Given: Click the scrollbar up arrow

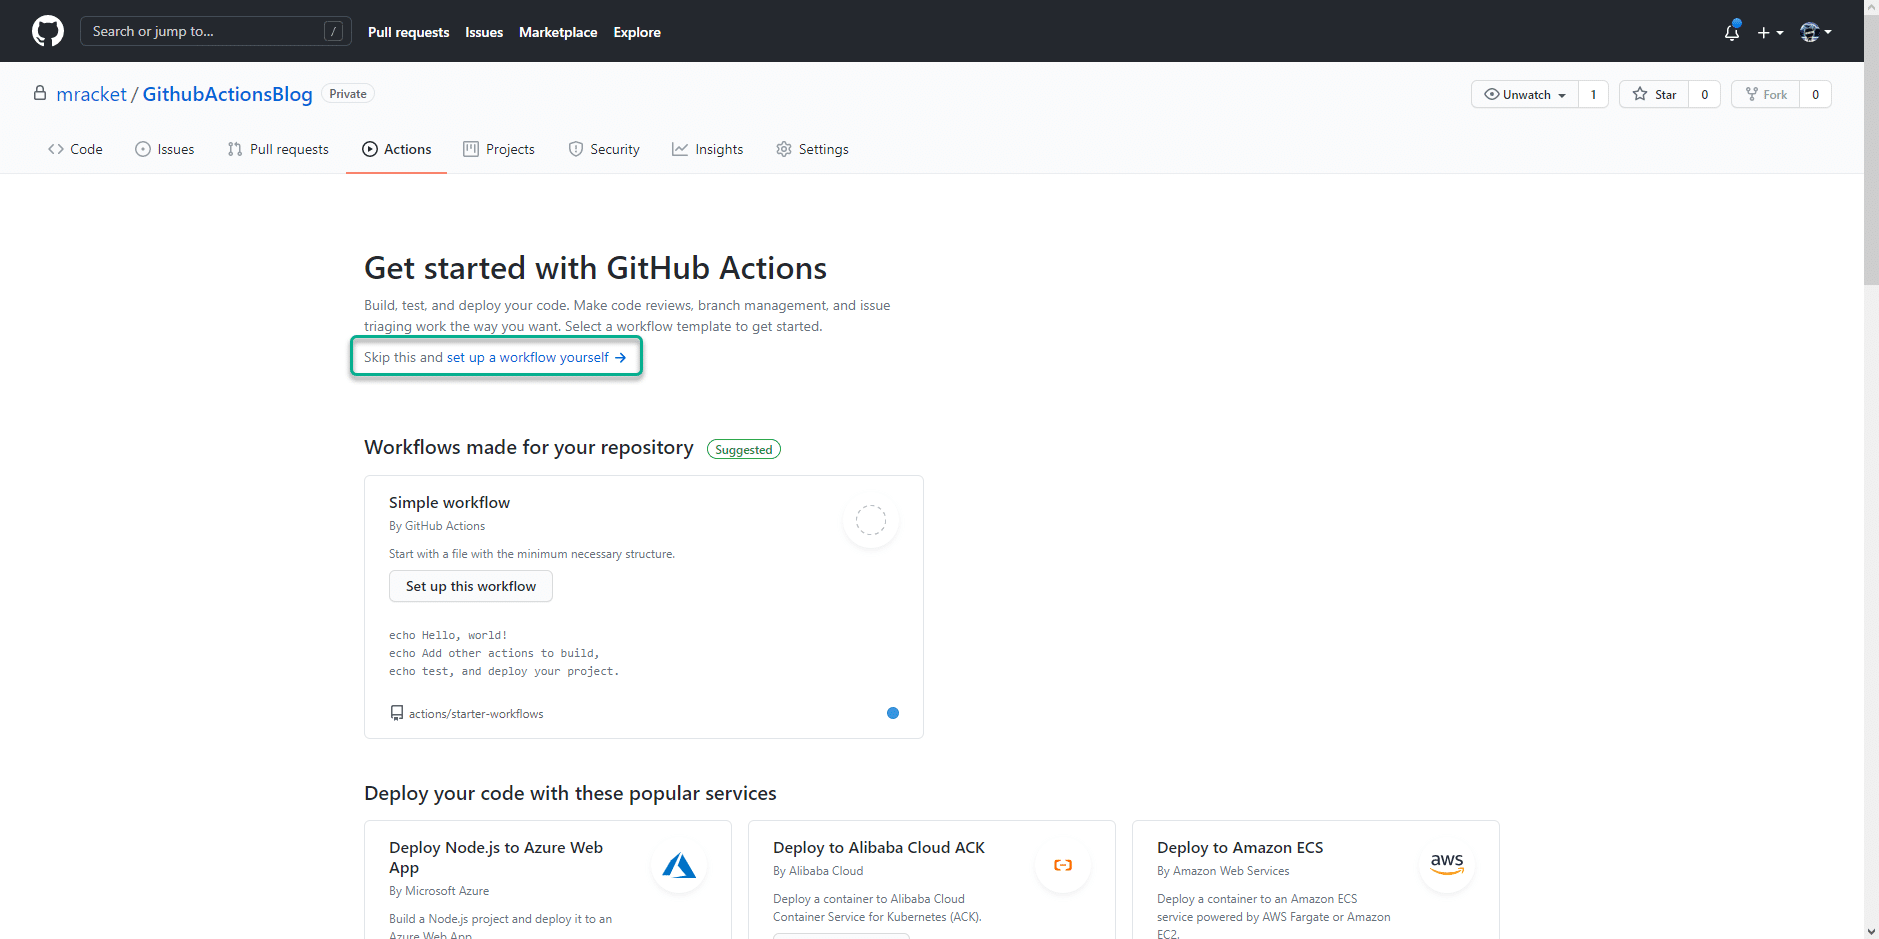Looking at the screenshot, I should [1871, 7].
